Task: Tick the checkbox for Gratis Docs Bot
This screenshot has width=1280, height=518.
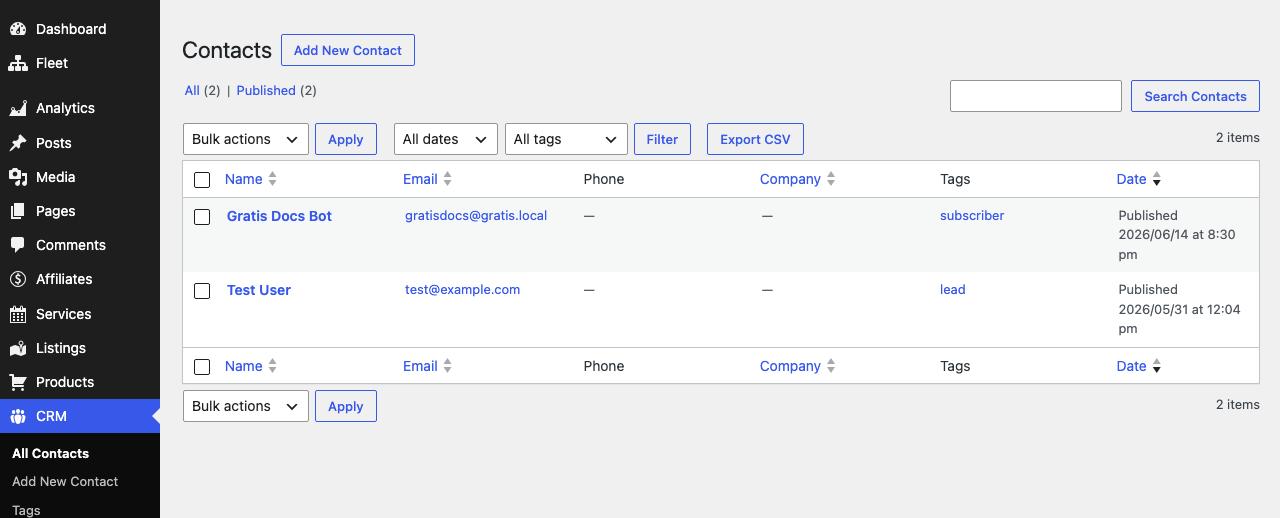Action: [x=202, y=217]
